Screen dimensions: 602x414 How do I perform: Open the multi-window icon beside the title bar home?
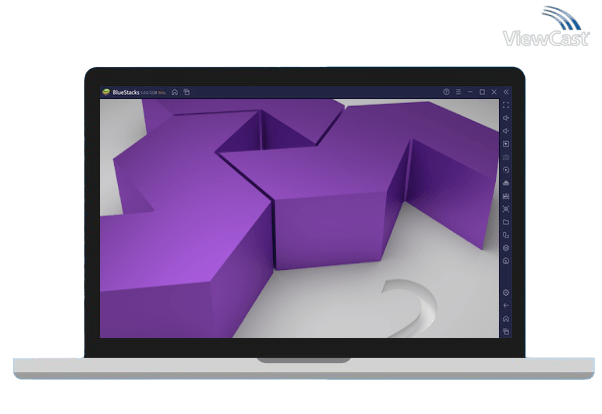[186, 92]
